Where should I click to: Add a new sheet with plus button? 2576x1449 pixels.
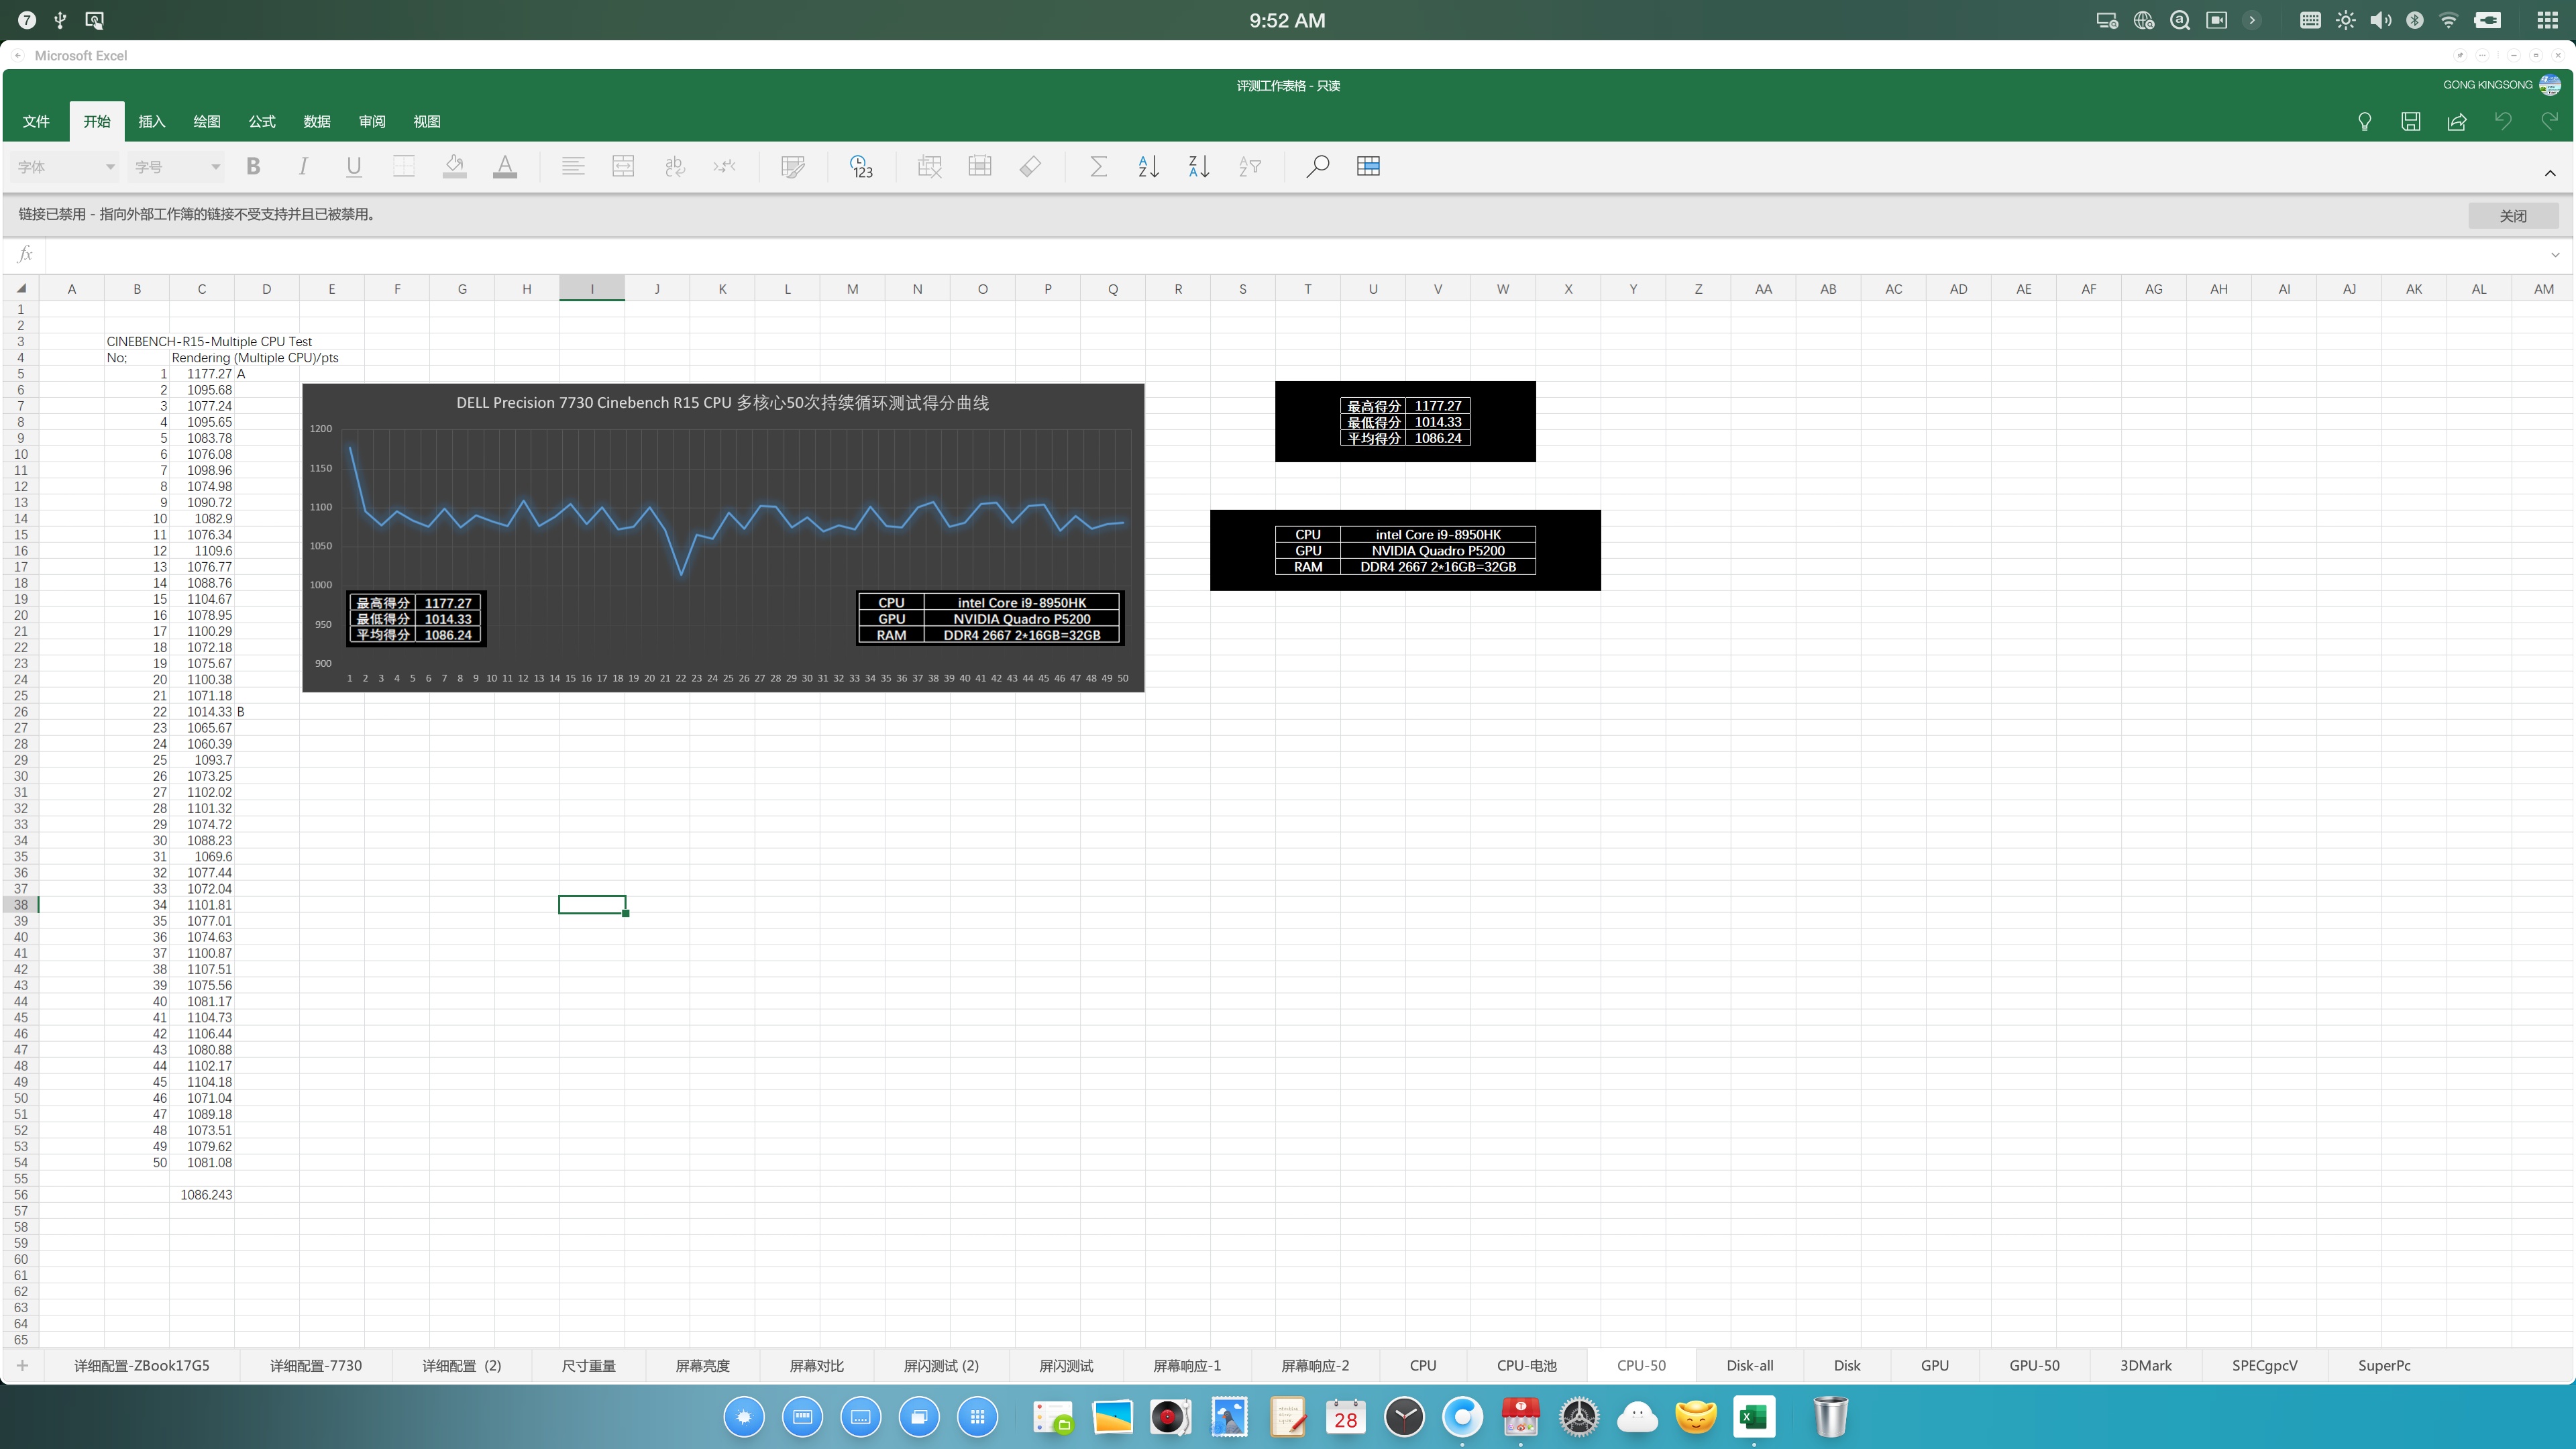22,1365
